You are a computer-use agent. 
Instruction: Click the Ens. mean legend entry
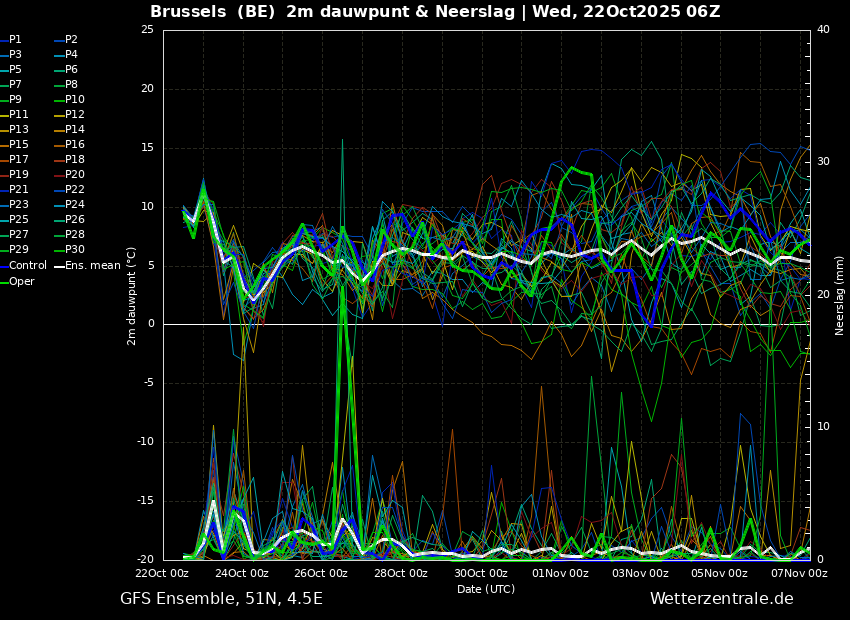click(95, 266)
